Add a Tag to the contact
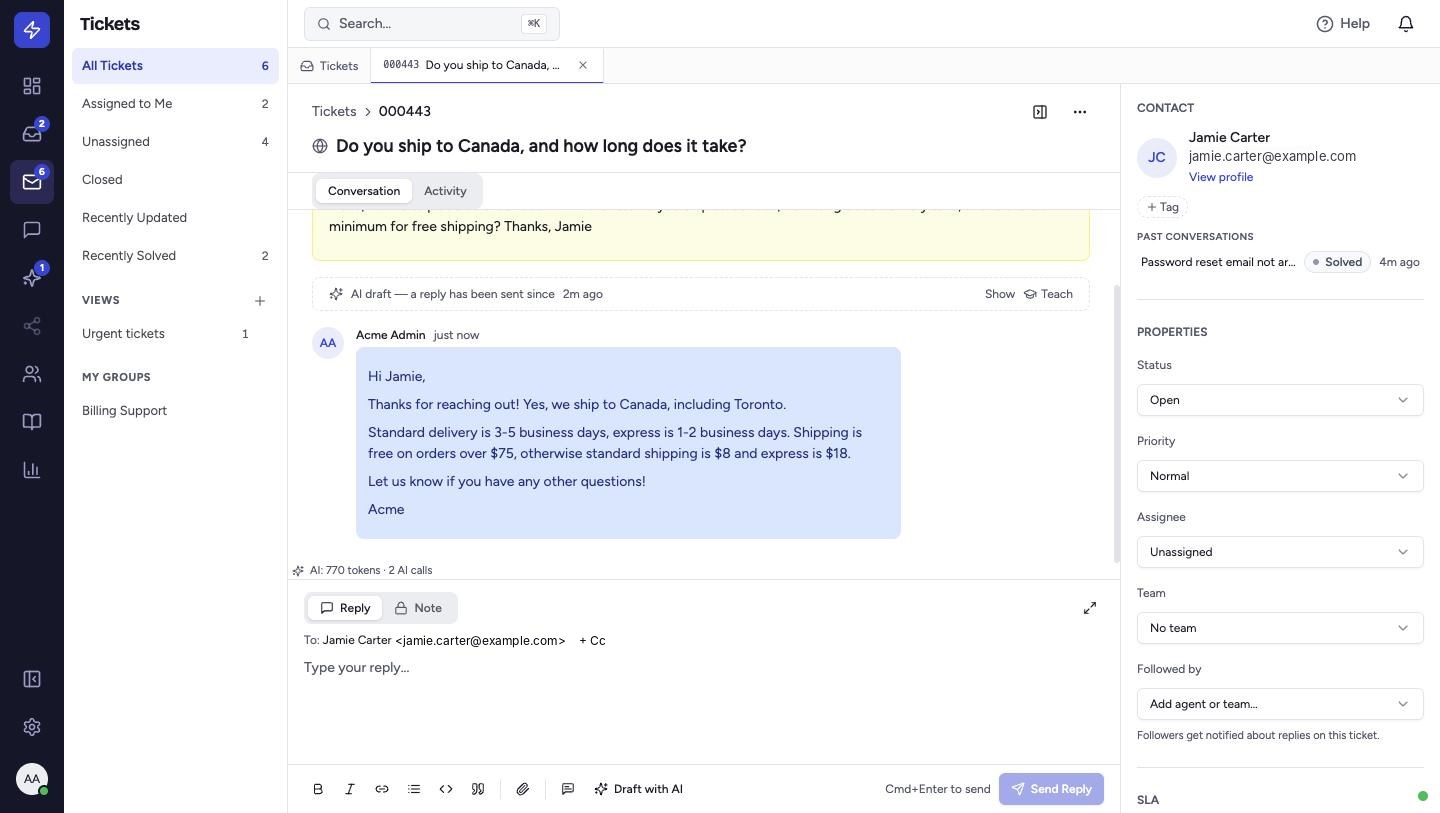 1162,207
